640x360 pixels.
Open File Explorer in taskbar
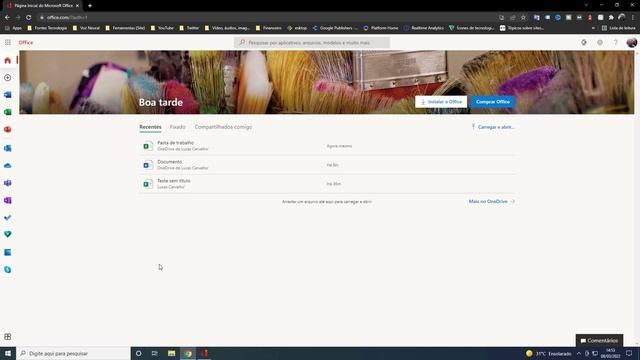pos(171,353)
